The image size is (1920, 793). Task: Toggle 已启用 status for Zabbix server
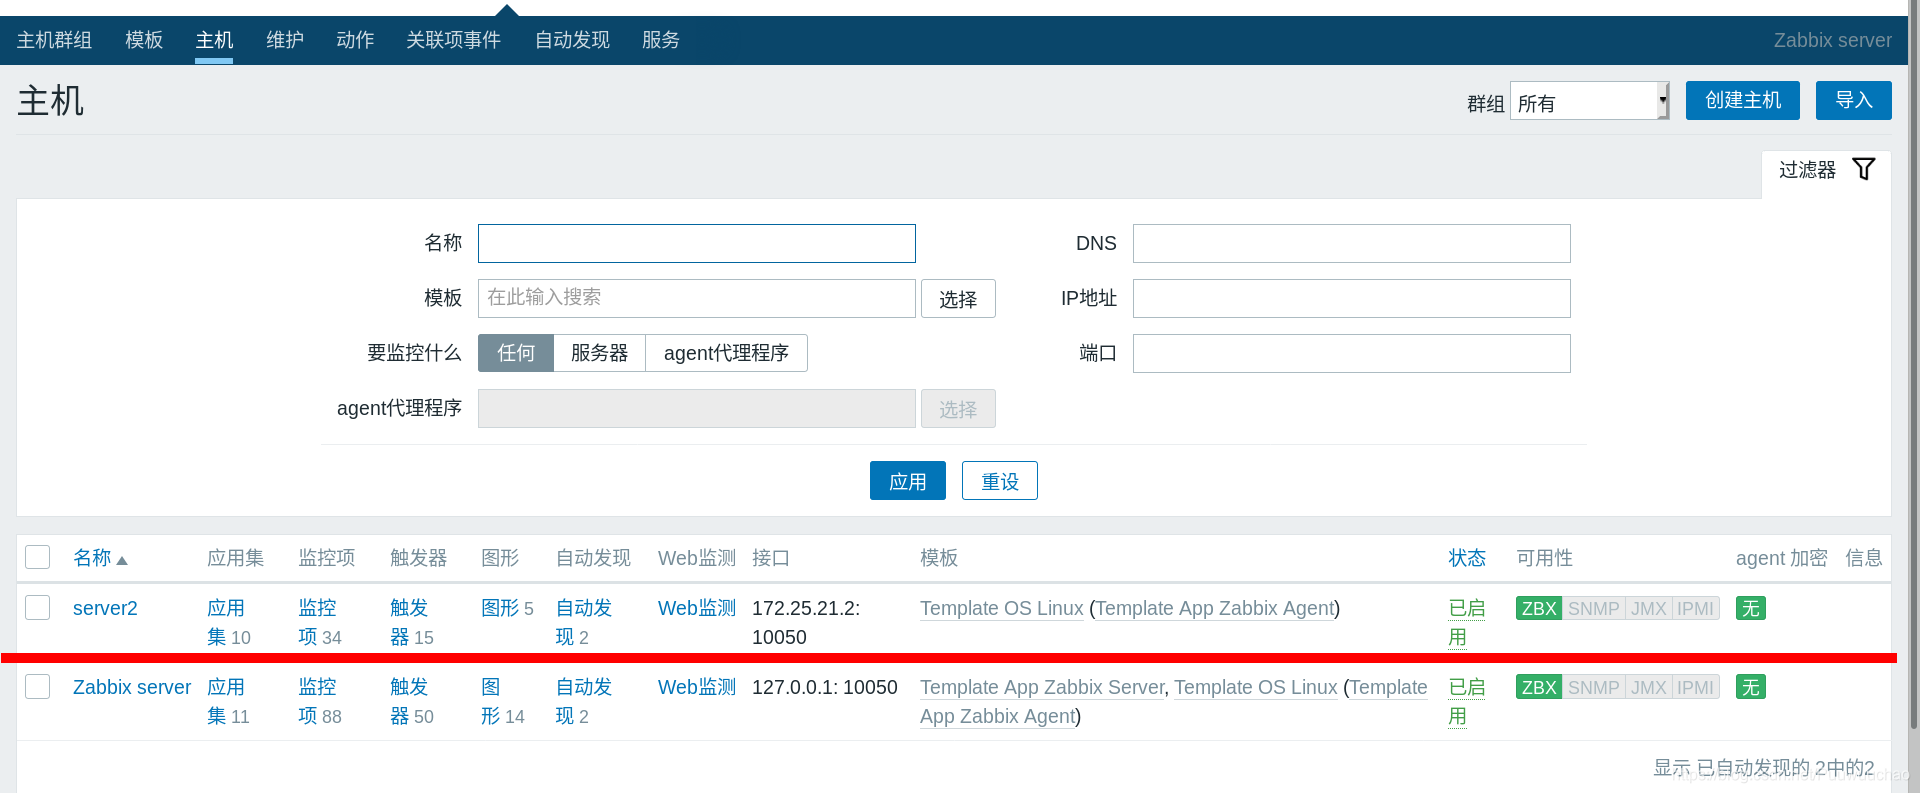click(x=1466, y=701)
